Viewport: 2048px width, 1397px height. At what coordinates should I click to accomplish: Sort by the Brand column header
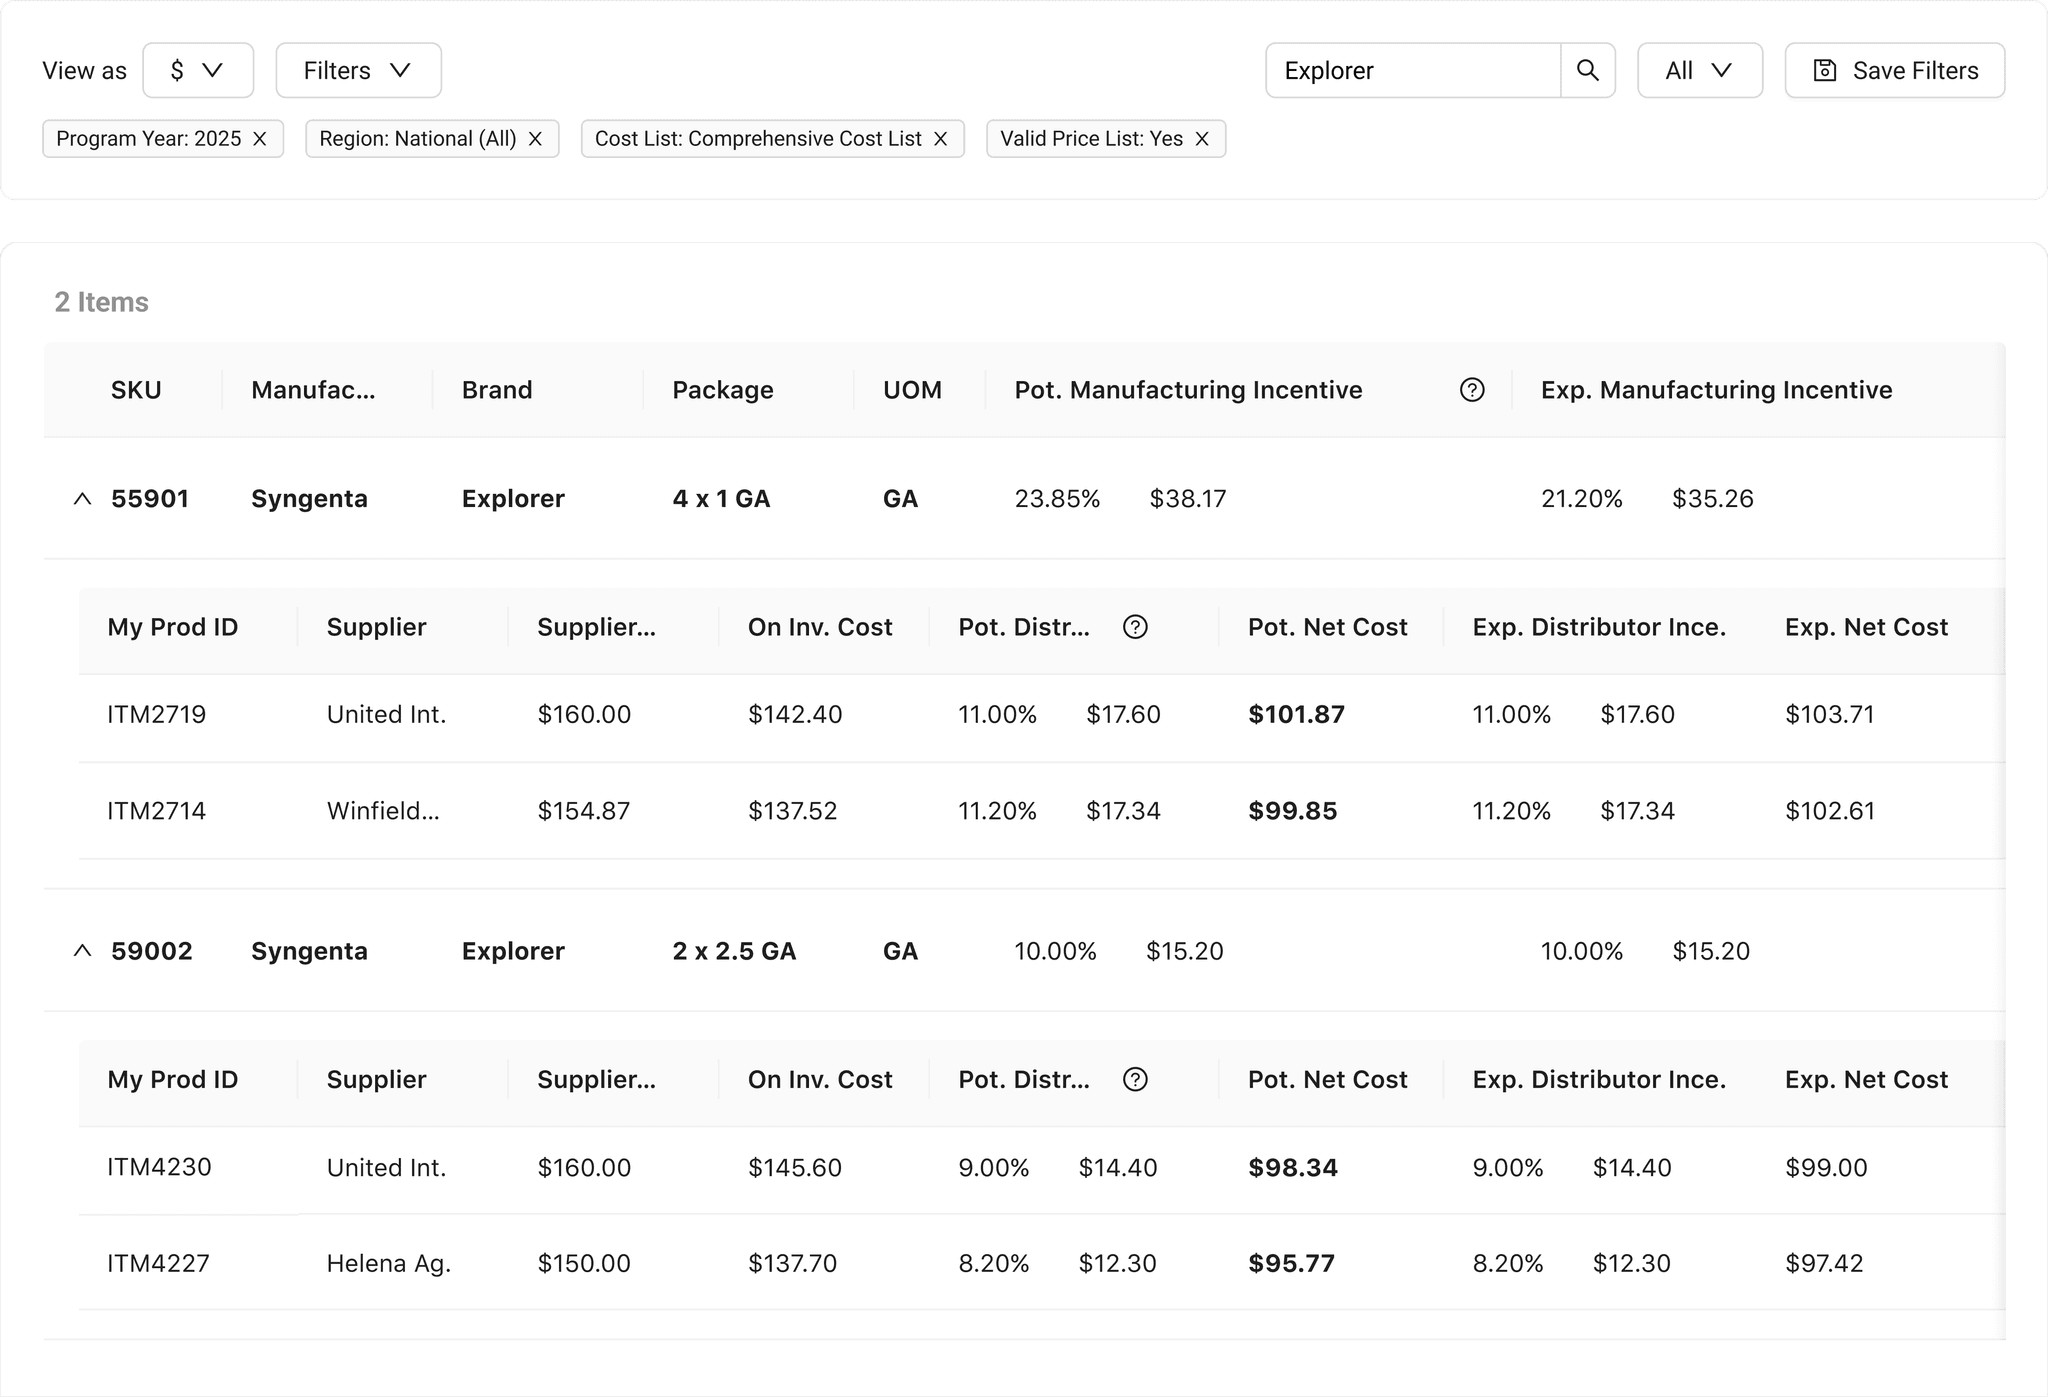497,390
